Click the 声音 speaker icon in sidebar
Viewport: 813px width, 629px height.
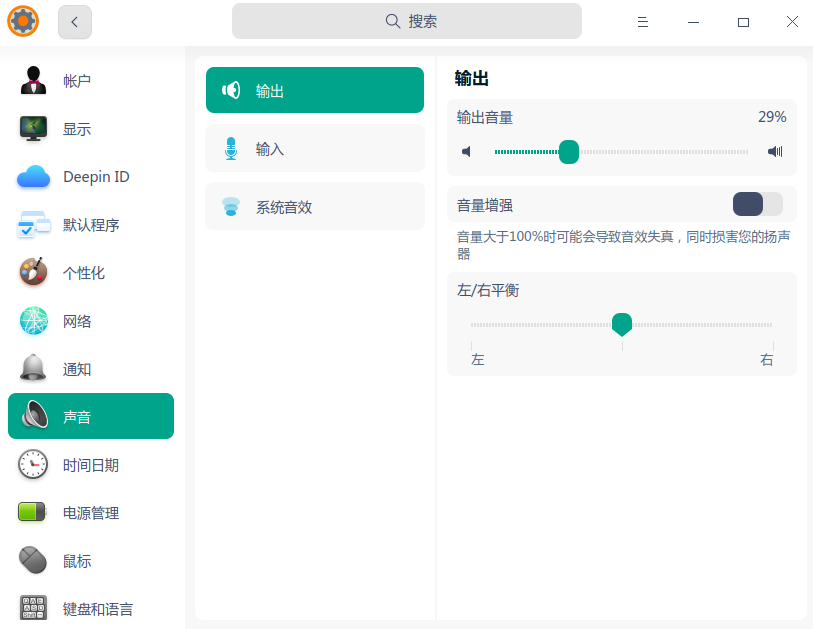[34, 415]
